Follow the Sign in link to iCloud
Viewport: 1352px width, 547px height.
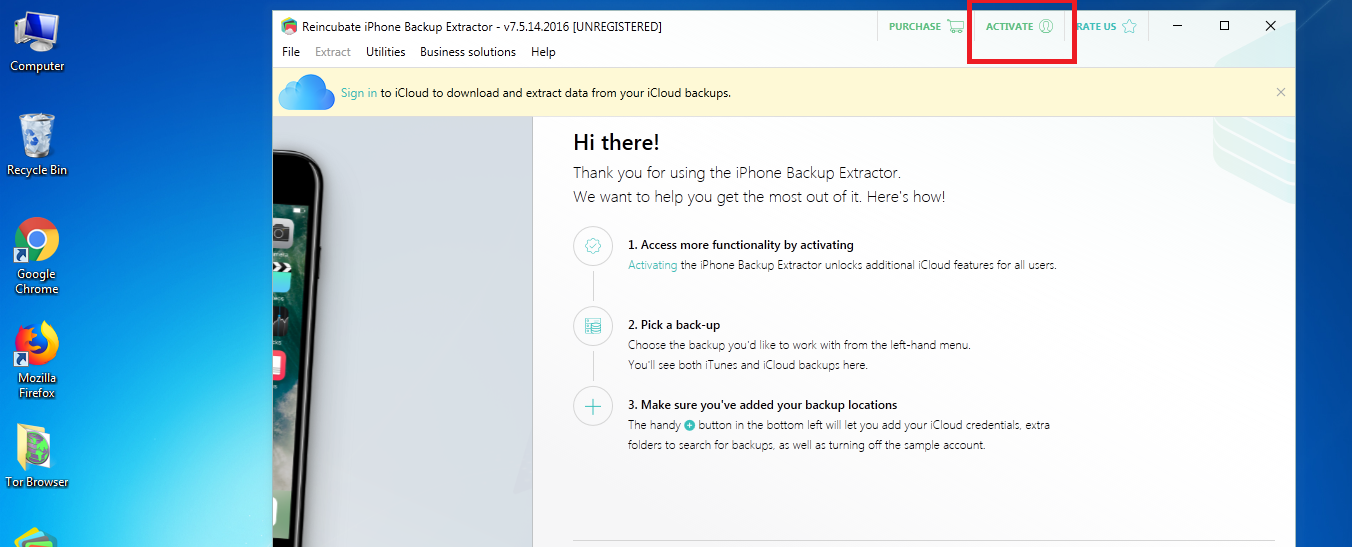[359, 93]
